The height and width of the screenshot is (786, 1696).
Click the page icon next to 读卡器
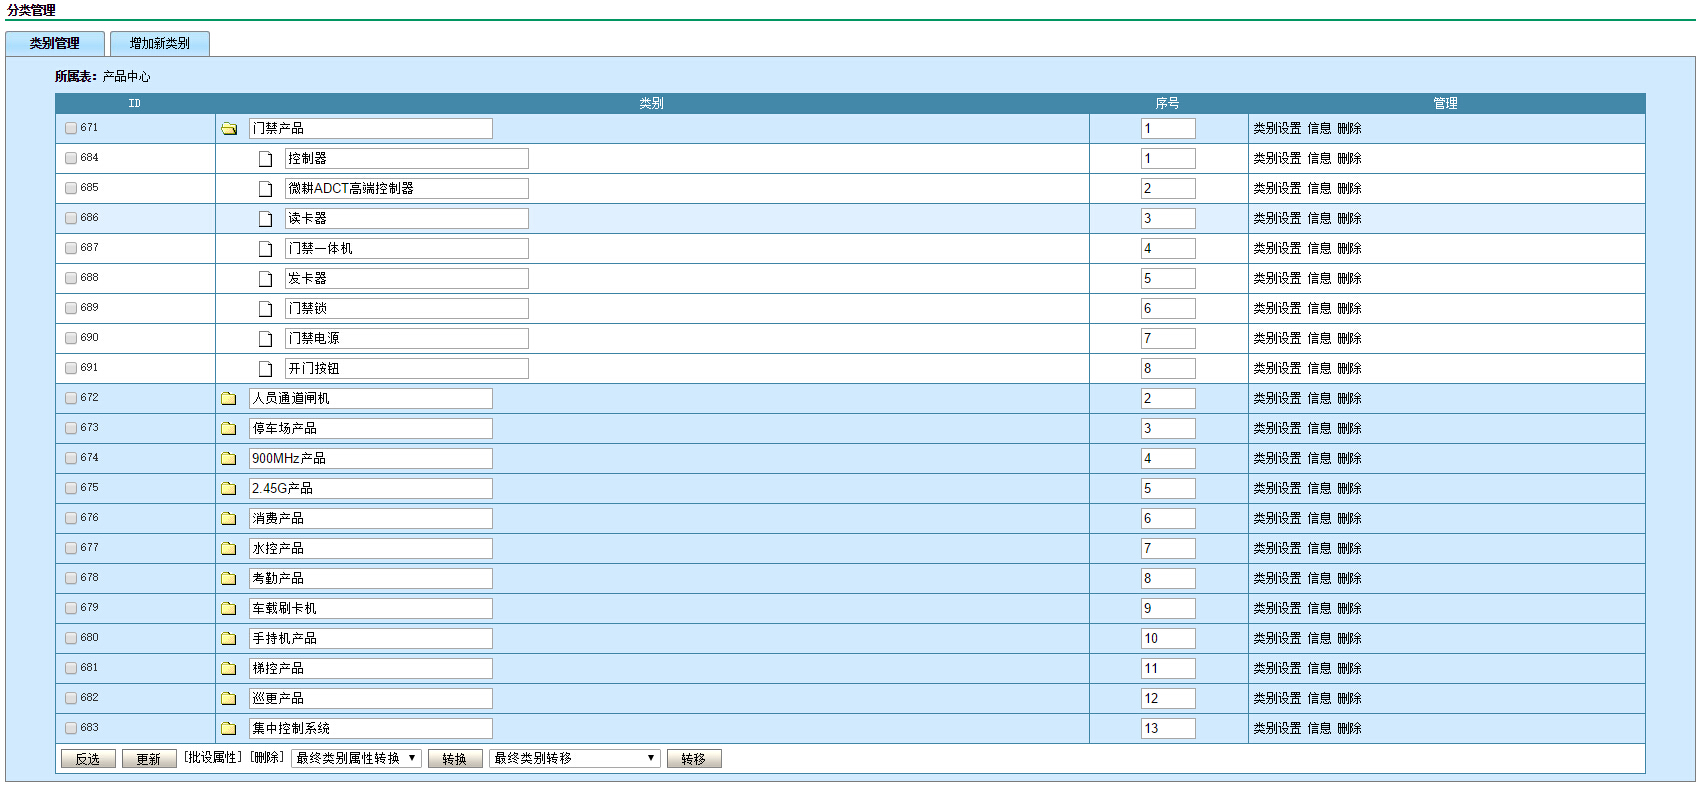click(x=265, y=219)
